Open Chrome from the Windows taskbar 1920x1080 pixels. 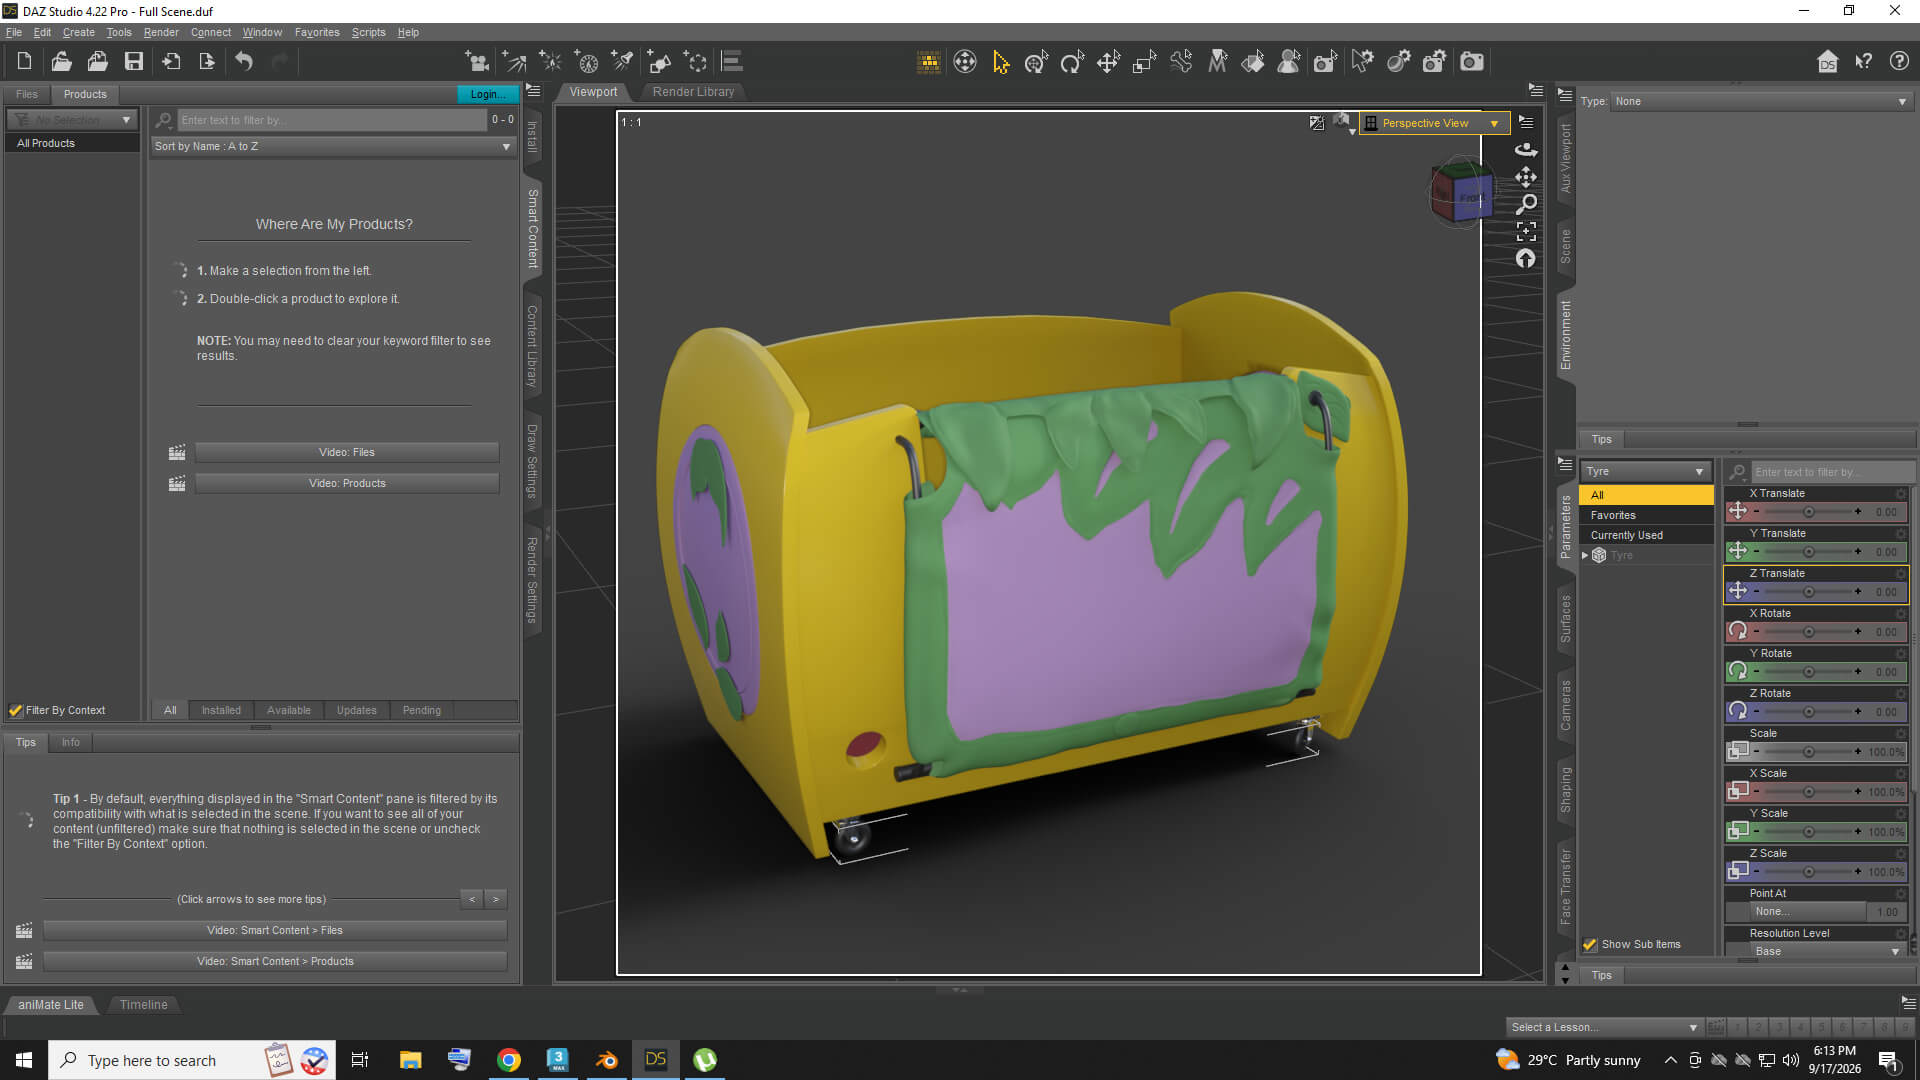pos(509,1060)
